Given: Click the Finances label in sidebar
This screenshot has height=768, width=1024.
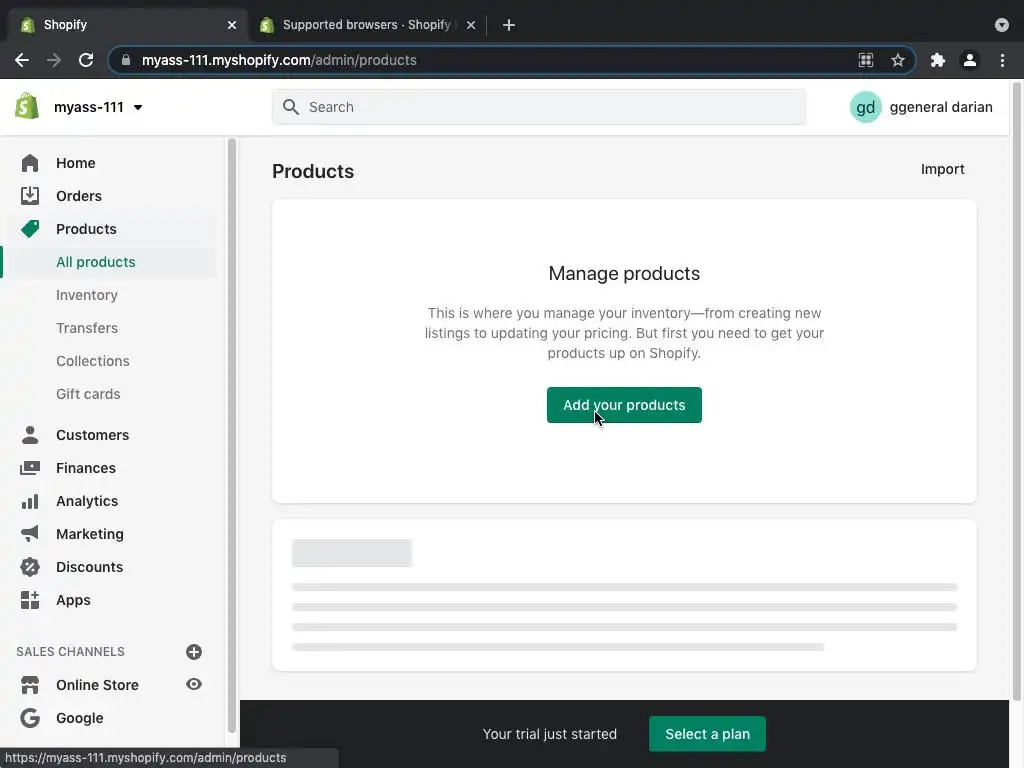Looking at the screenshot, I should point(86,468).
